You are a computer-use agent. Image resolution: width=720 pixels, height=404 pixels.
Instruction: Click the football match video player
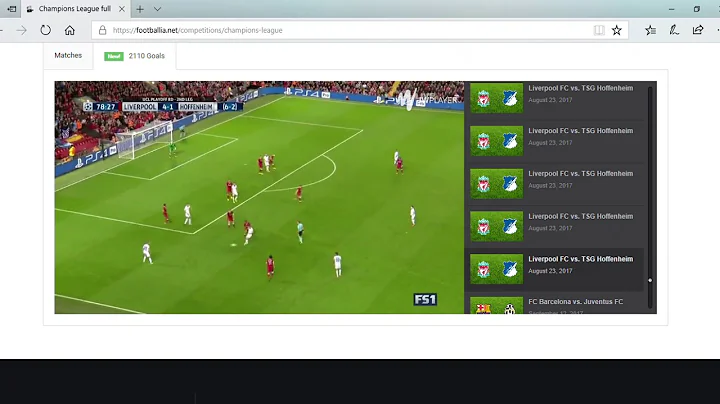click(259, 197)
